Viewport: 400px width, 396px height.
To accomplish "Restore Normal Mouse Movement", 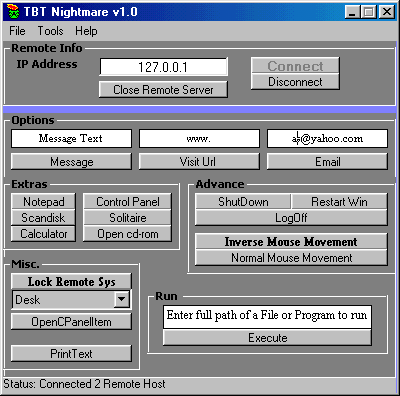I will [291, 258].
